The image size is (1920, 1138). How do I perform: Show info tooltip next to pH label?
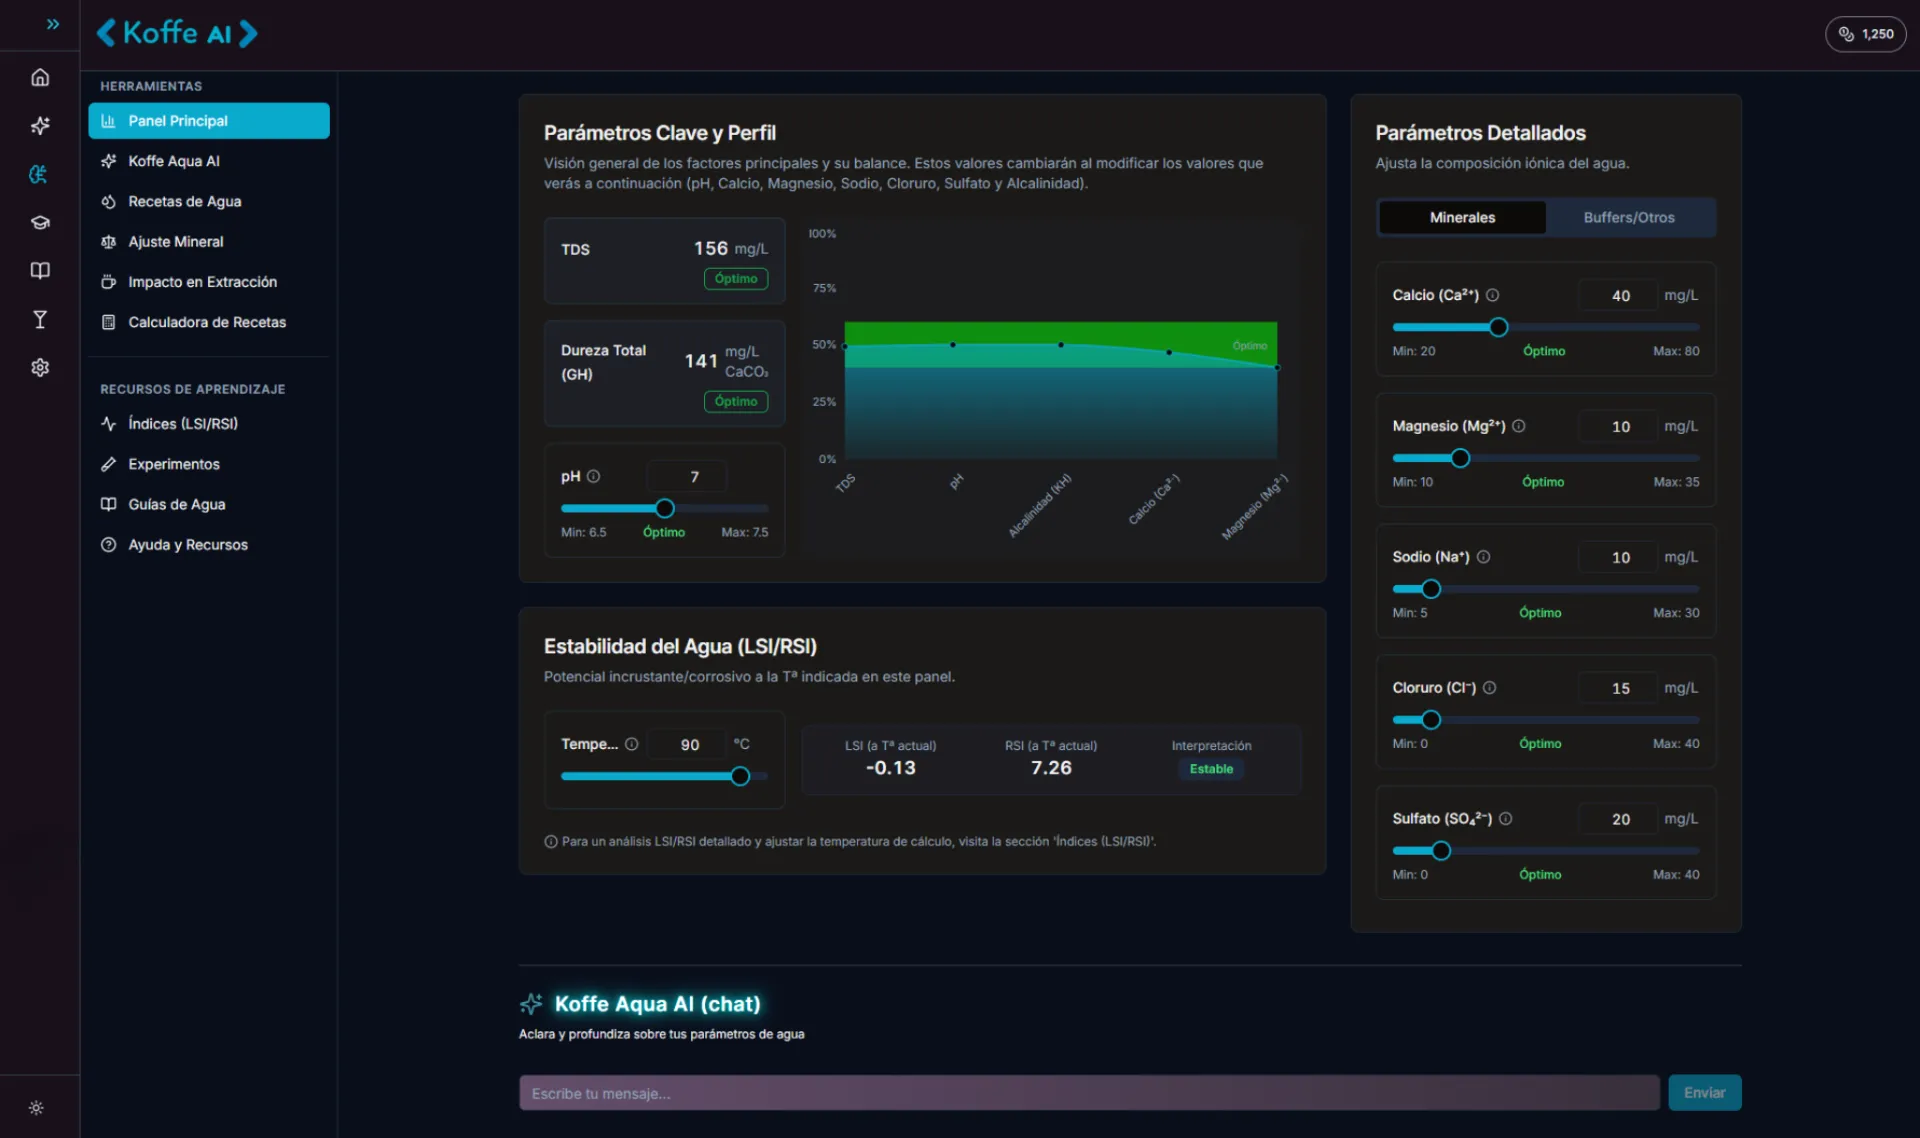(593, 477)
